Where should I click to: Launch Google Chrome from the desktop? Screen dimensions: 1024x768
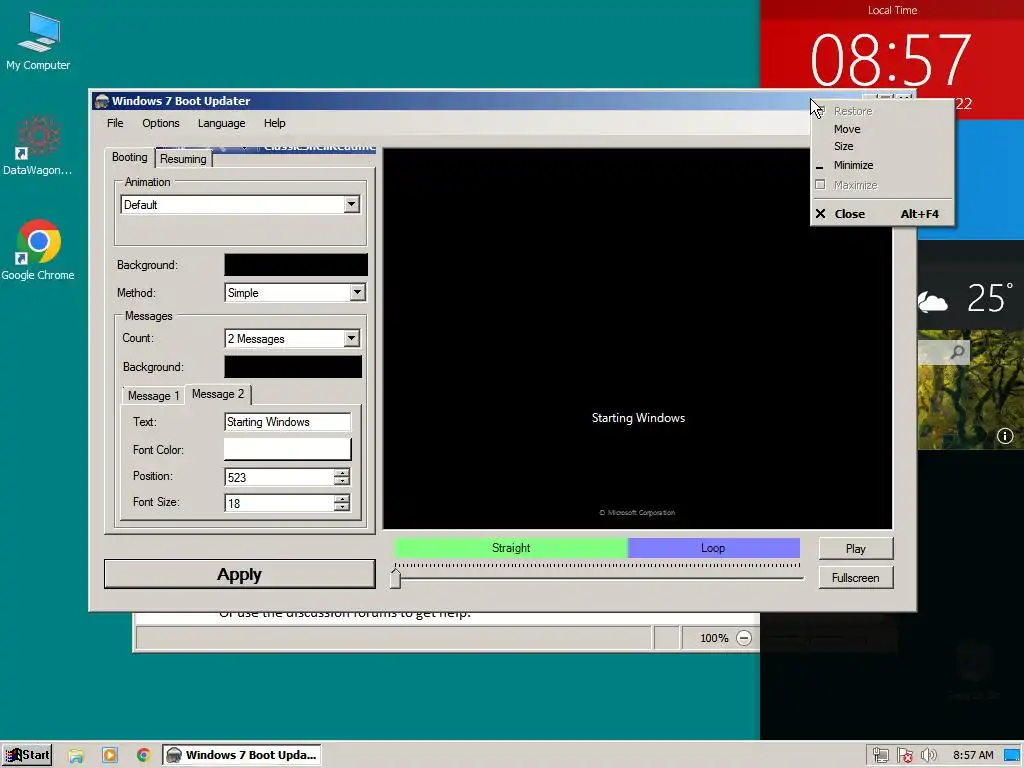click(x=38, y=251)
